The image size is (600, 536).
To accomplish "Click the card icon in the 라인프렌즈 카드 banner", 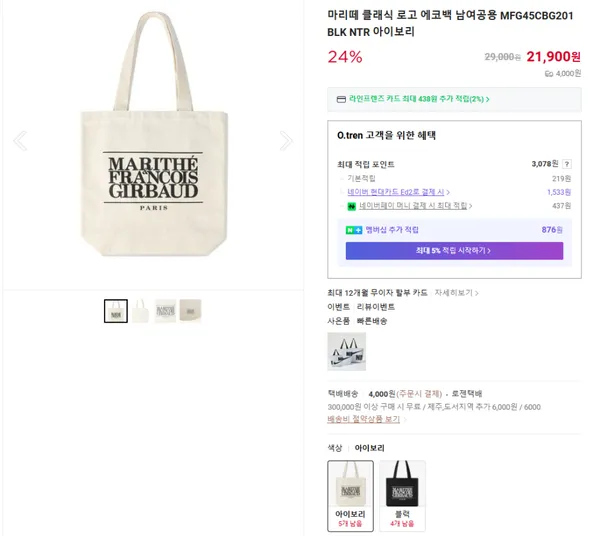I will [341, 99].
